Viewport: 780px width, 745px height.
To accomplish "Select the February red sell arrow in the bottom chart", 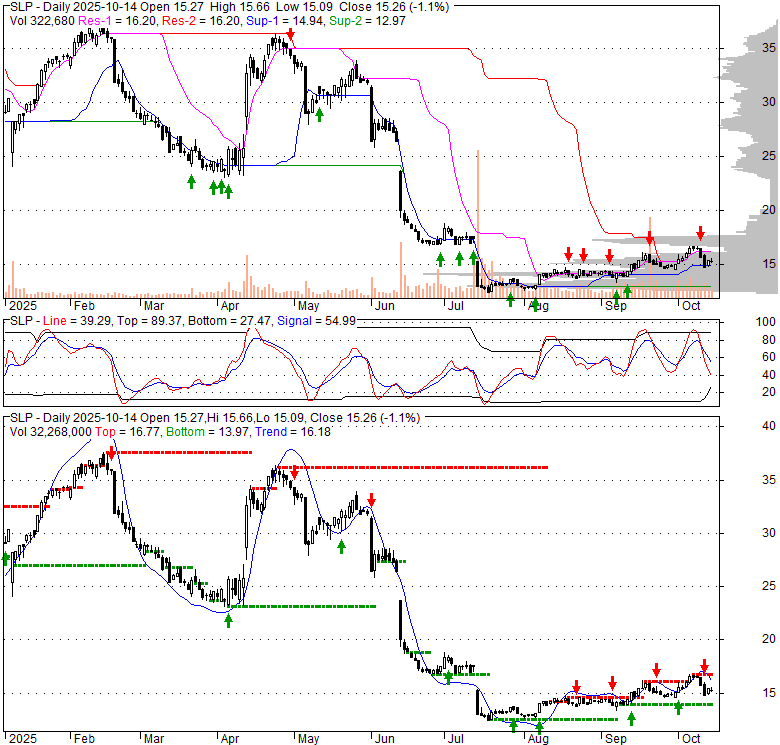I will [111, 453].
